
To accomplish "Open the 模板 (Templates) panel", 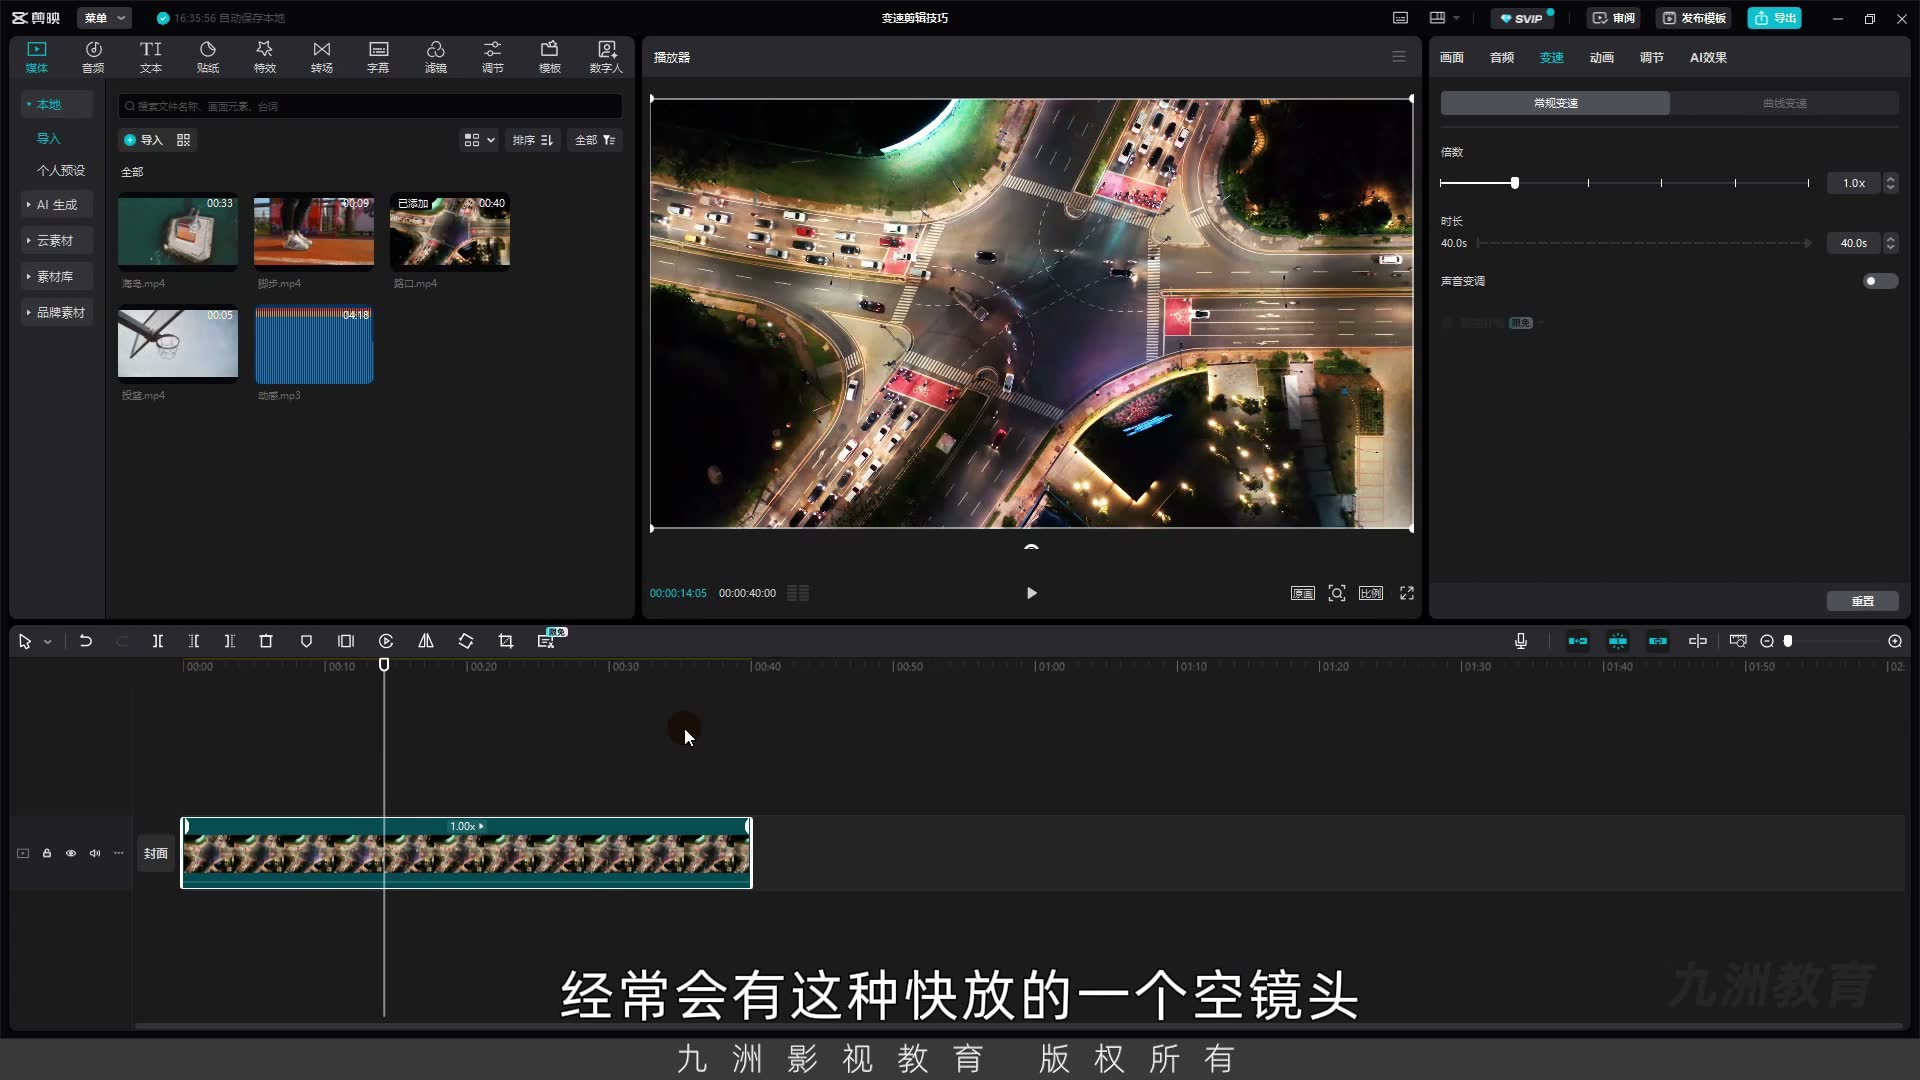I will pyautogui.click(x=549, y=57).
